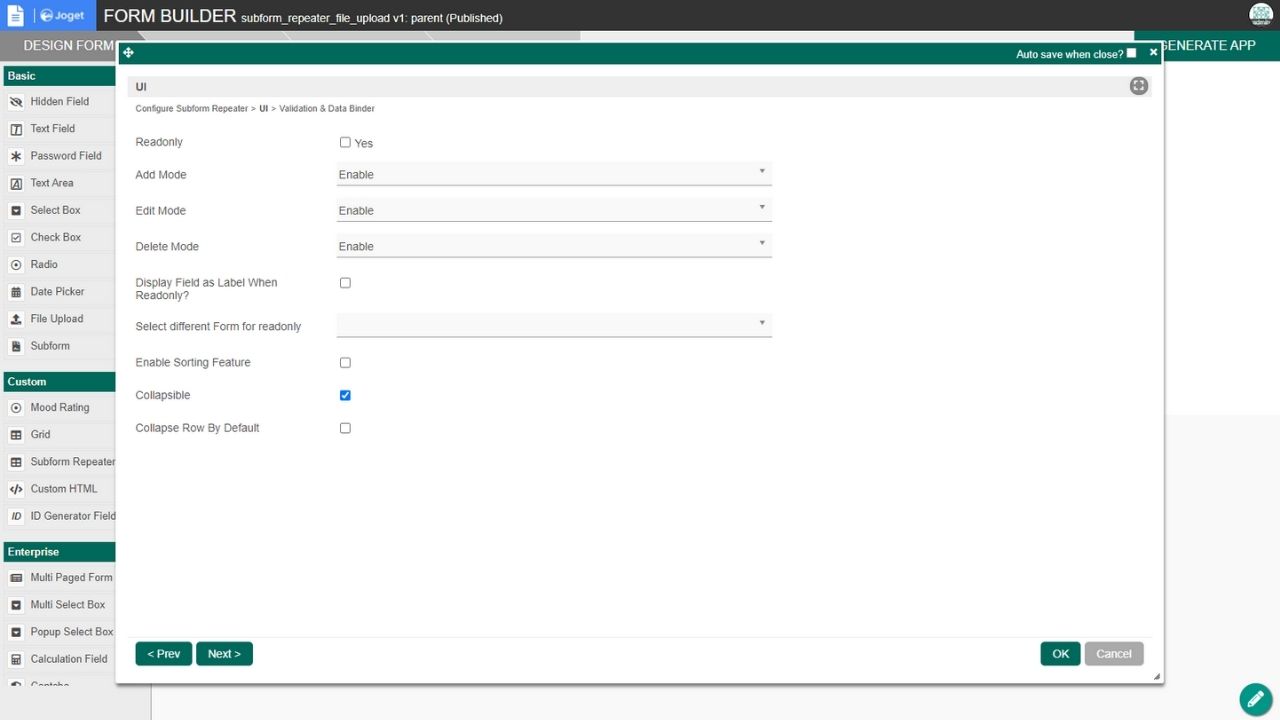
Task: Click the move handle icon on dialog
Action: click(128, 53)
